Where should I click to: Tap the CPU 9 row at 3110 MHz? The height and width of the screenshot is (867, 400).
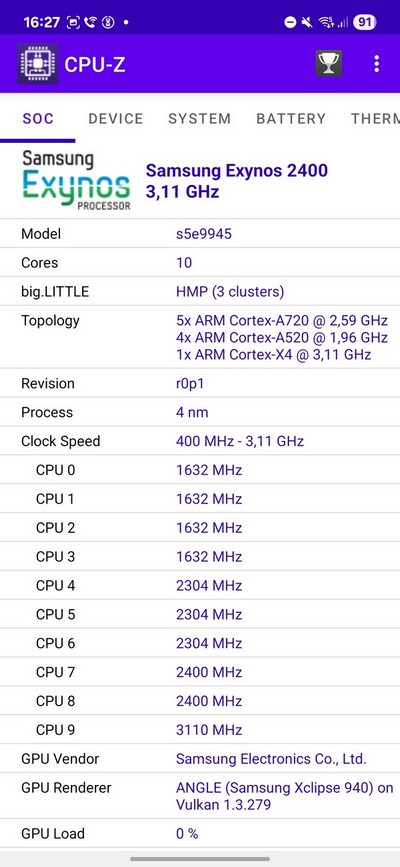click(x=200, y=730)
